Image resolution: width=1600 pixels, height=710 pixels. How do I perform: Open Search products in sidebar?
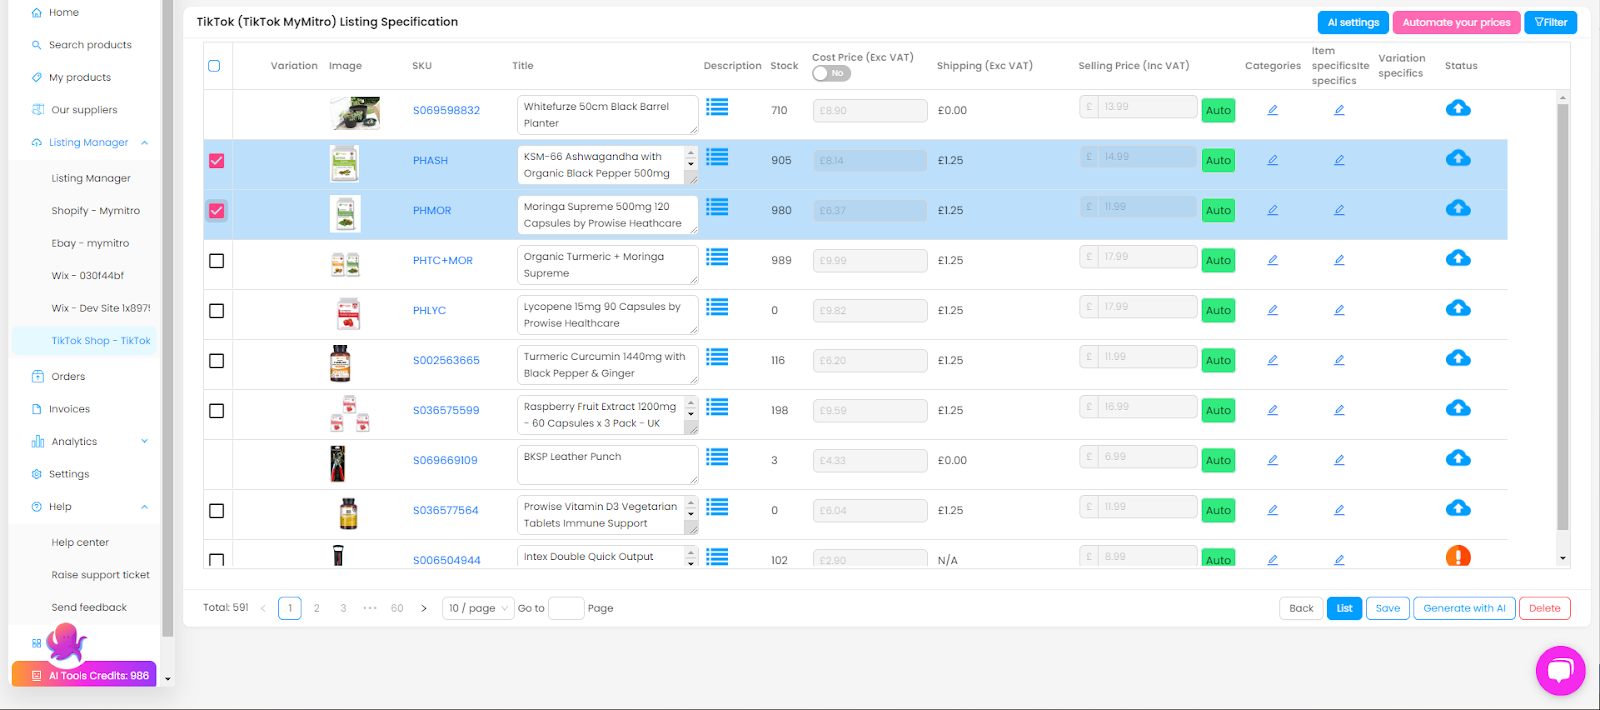tap(84, 45)
